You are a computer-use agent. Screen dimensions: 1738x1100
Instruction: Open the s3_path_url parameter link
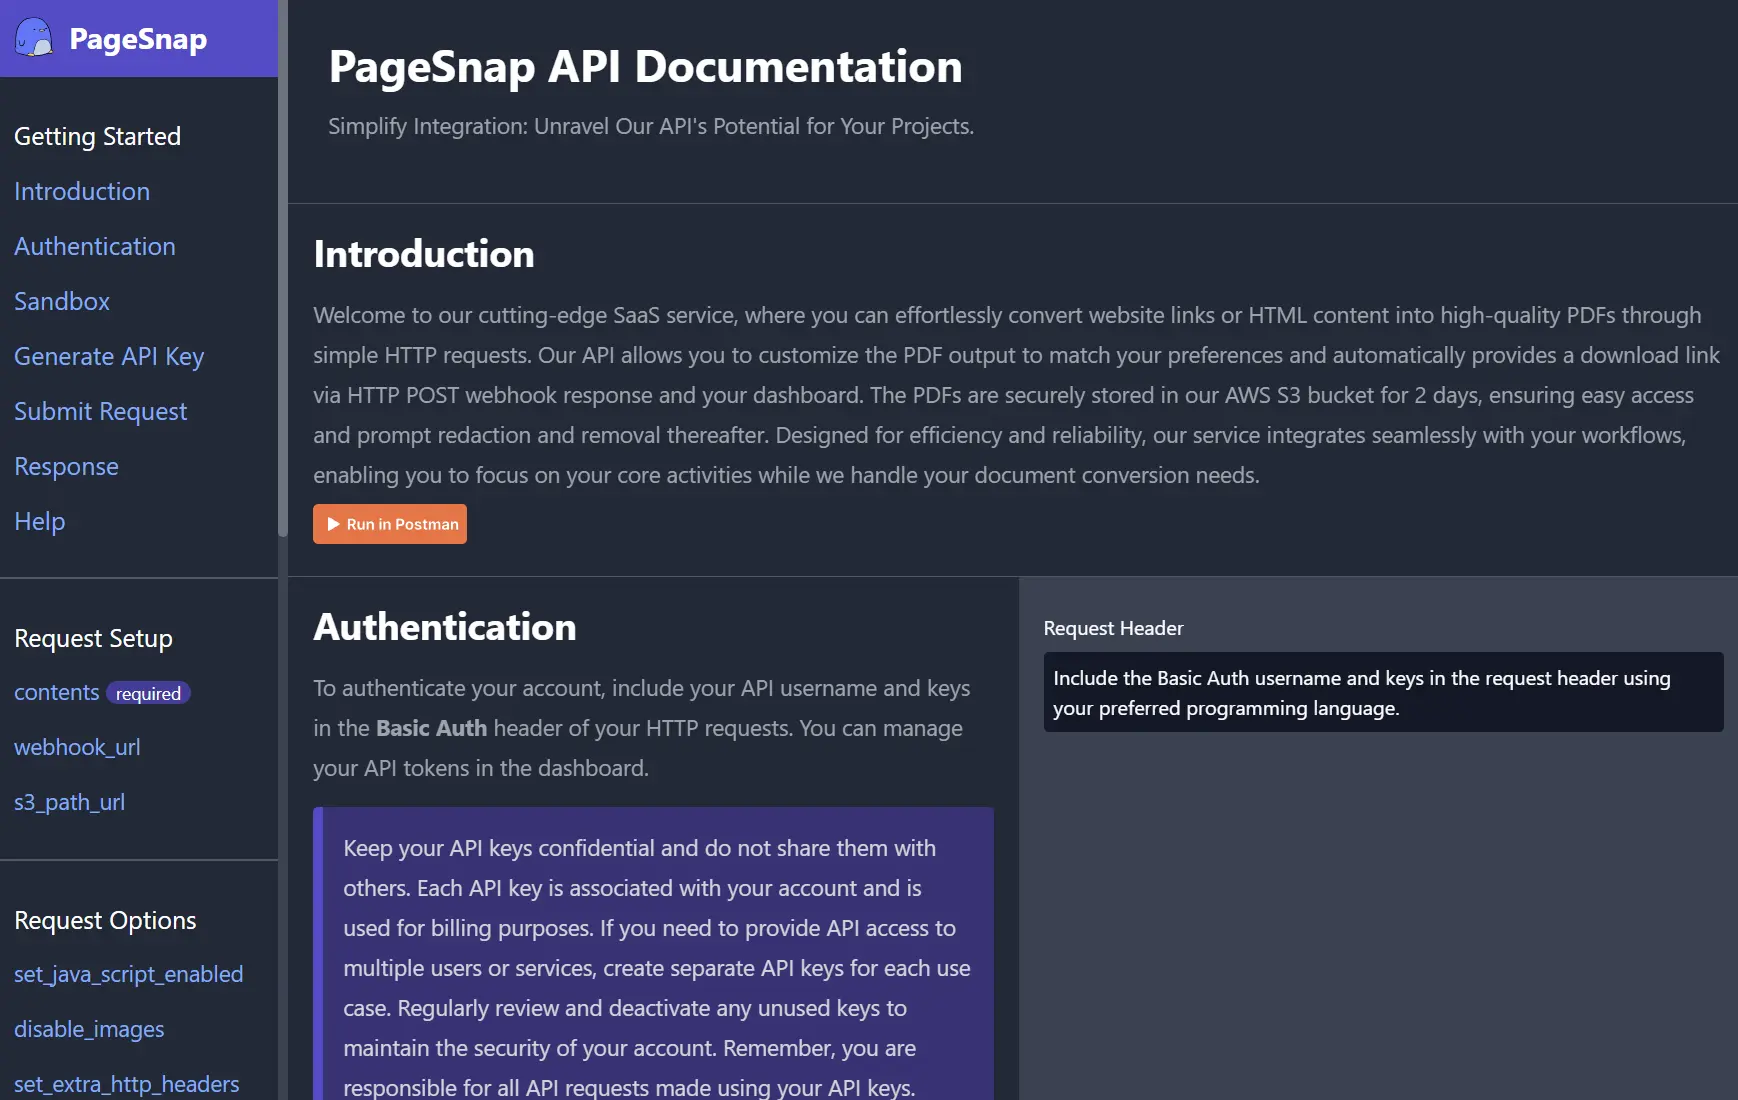tap(70, 802)
